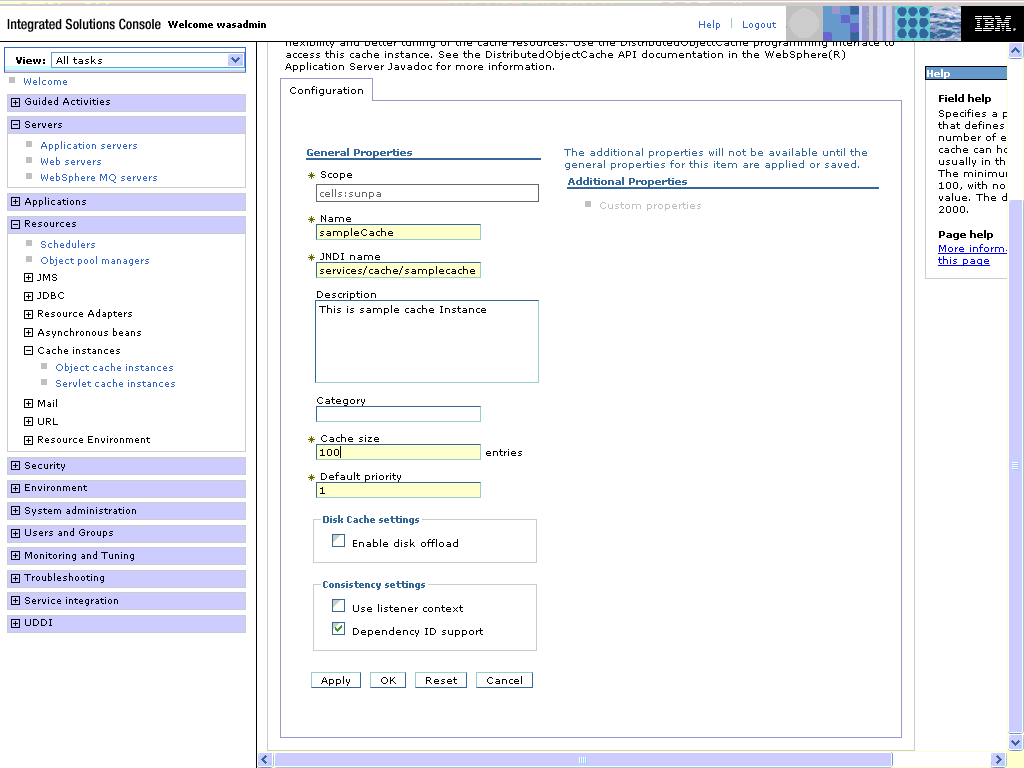Expand the Troubleshooting section
This screenshot has height=768, width=1024.
(16, 578)
